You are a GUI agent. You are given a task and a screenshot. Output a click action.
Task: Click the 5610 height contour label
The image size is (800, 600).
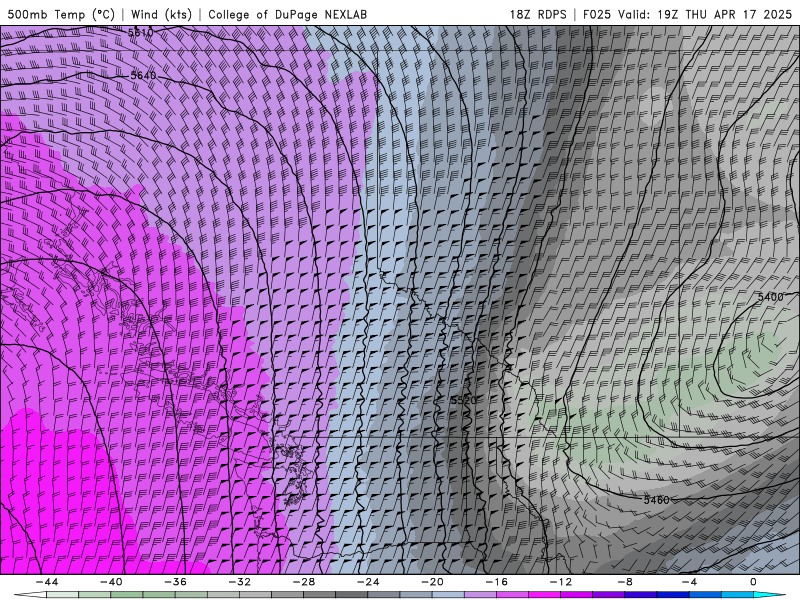click(x=140, y=33)
